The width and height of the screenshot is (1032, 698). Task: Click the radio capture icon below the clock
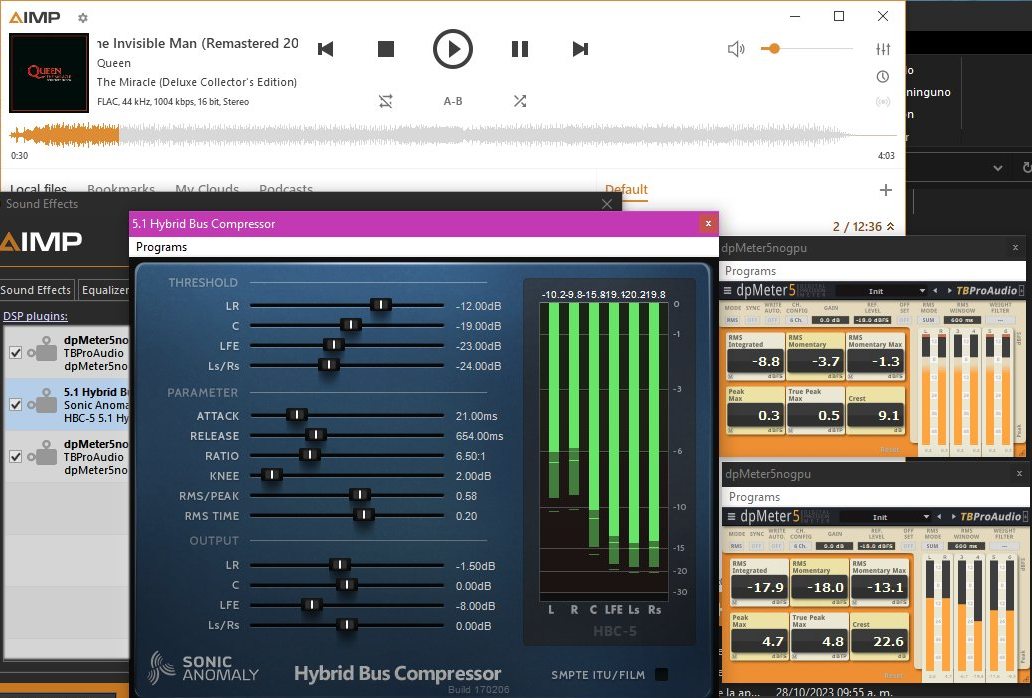click(x=883, y=101)
